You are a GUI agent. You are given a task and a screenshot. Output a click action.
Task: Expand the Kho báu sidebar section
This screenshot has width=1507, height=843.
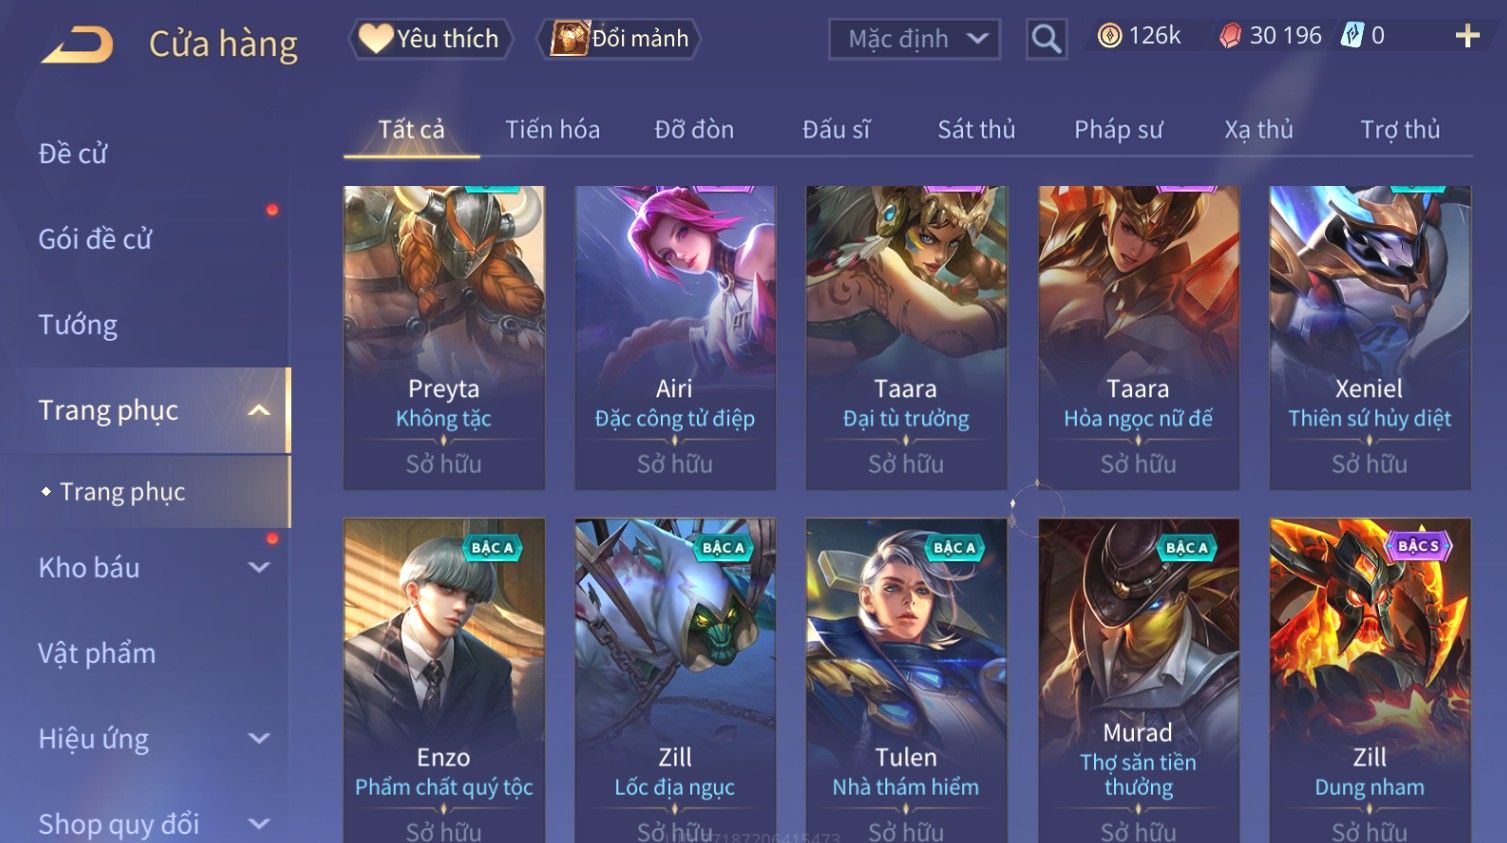[259, 567]
